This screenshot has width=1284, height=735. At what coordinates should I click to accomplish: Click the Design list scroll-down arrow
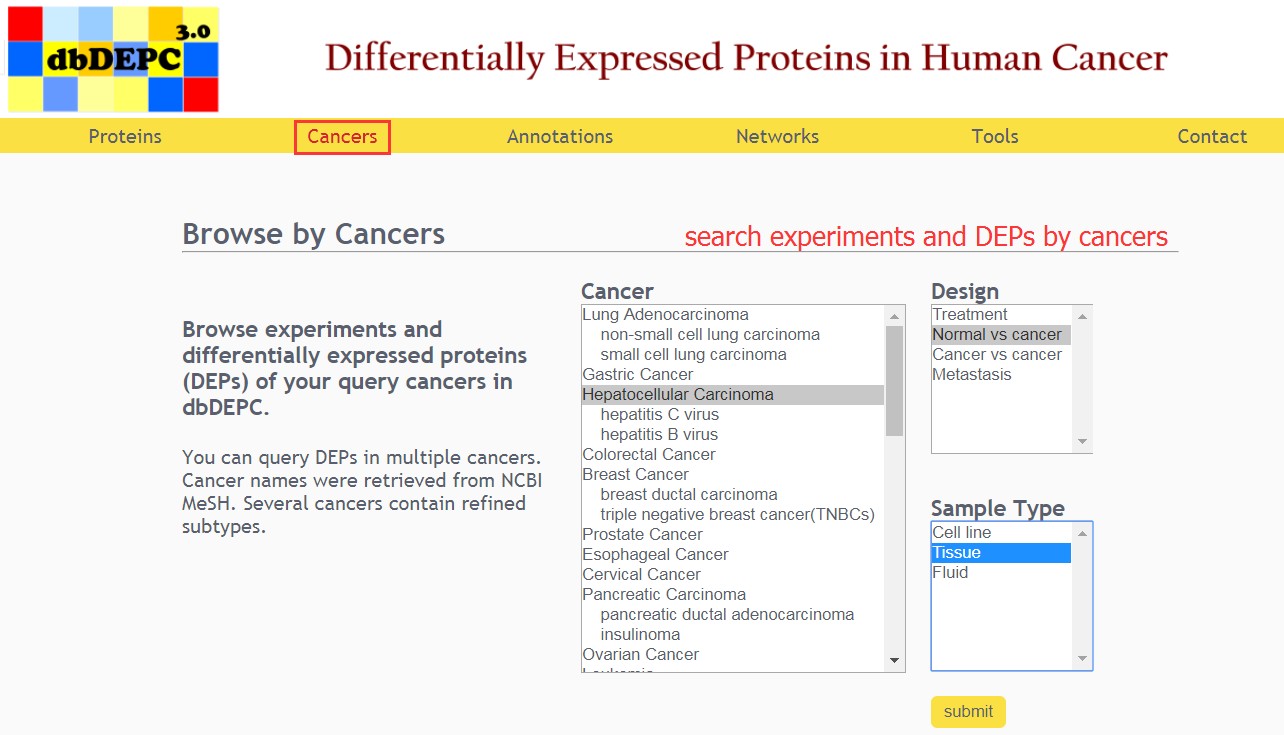coord(1082,442)
